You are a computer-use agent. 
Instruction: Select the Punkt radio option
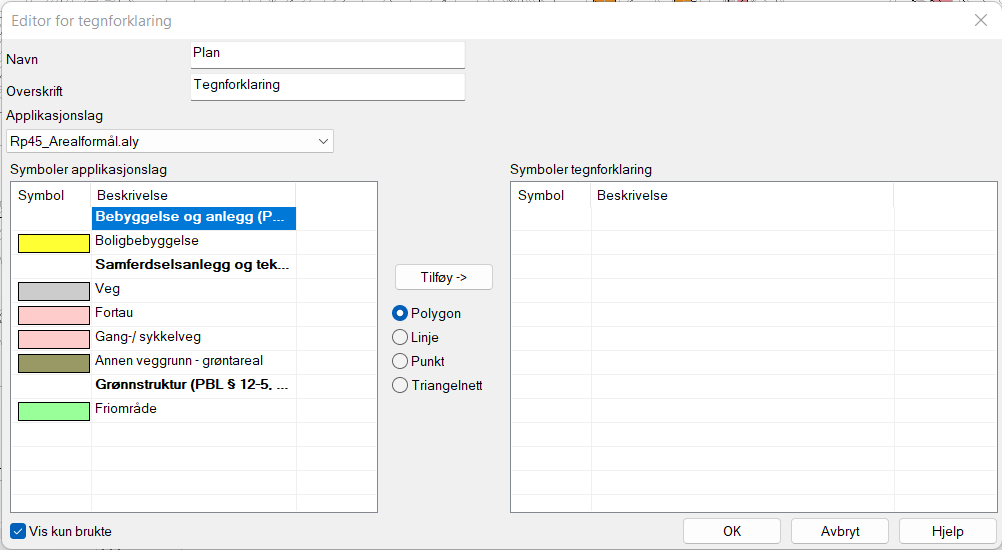tap(400, 361)
